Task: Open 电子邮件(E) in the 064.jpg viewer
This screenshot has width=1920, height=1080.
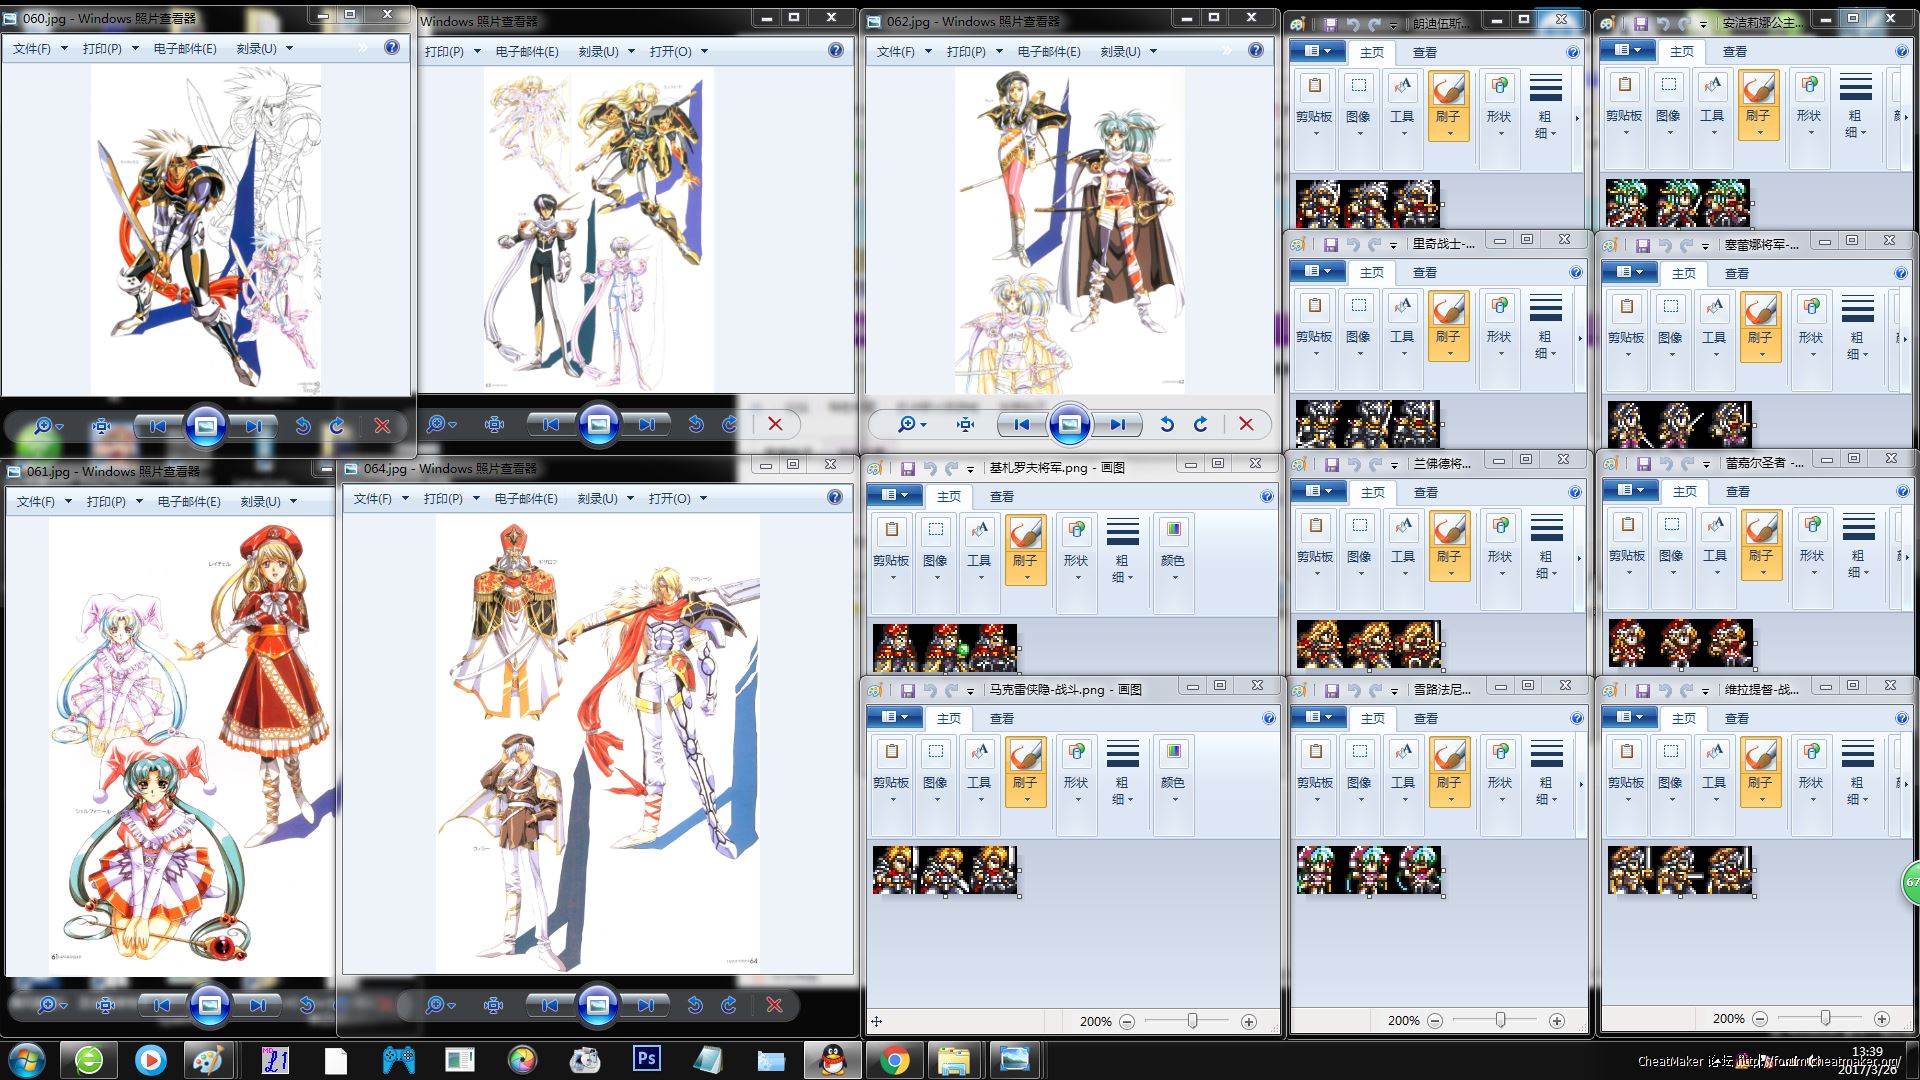Action: (526, 498)
